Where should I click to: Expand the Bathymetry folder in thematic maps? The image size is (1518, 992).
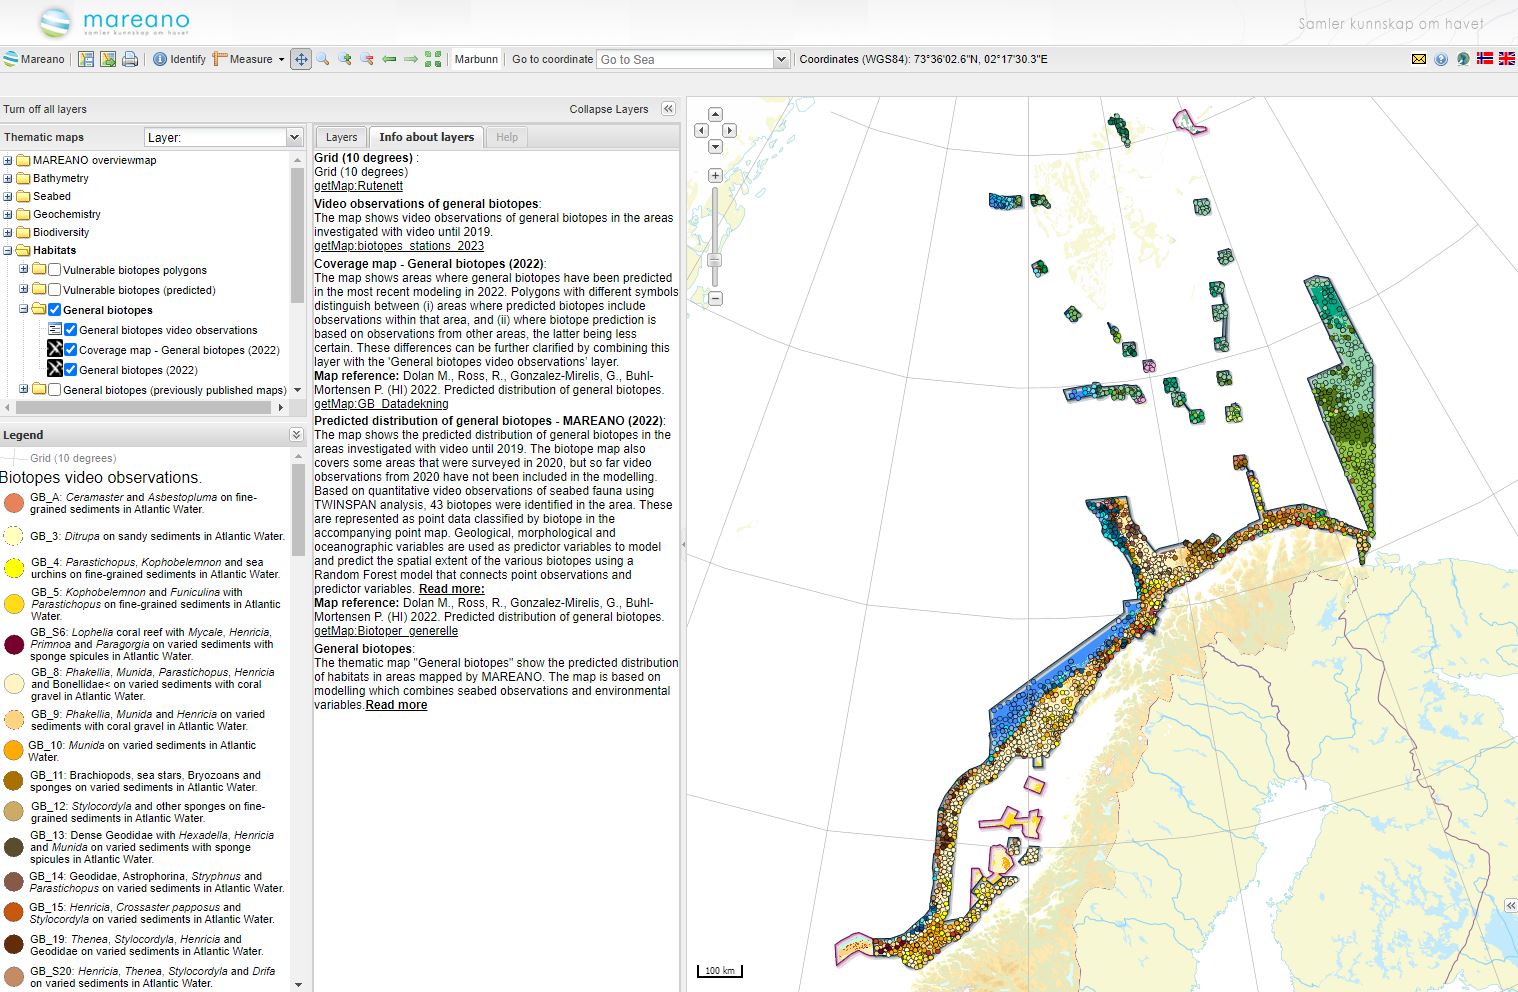point(8,178)
